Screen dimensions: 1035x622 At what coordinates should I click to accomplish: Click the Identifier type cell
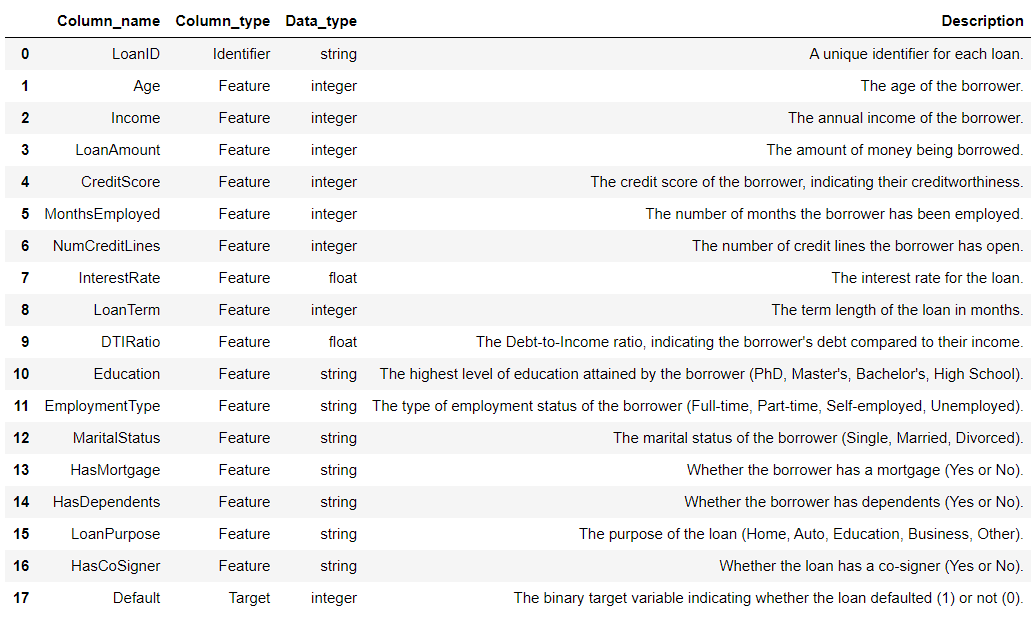point(241,54)
